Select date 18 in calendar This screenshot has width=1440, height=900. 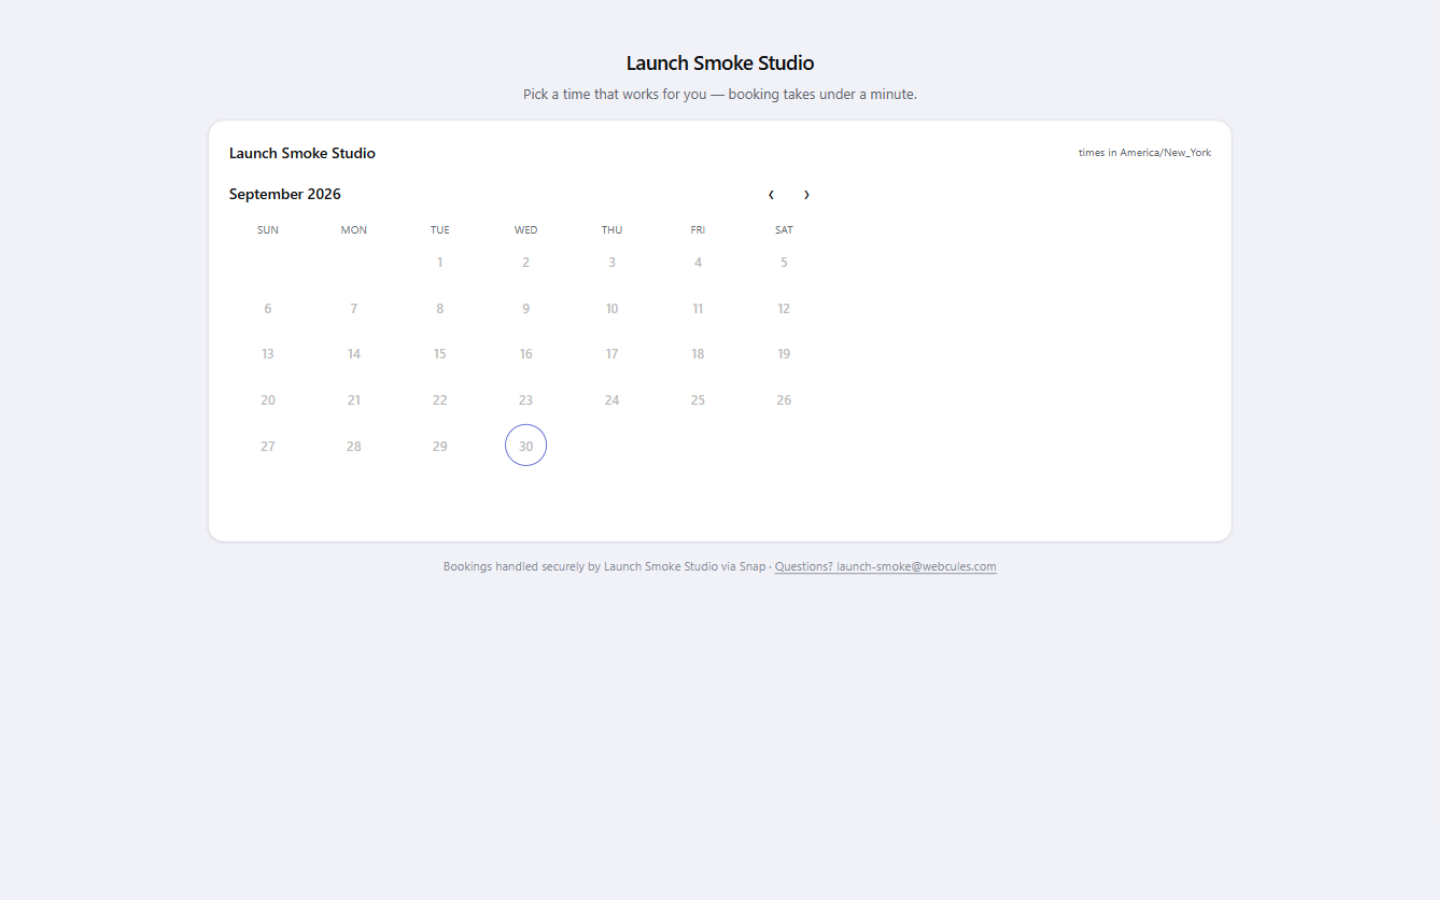[x=698, y=354]
